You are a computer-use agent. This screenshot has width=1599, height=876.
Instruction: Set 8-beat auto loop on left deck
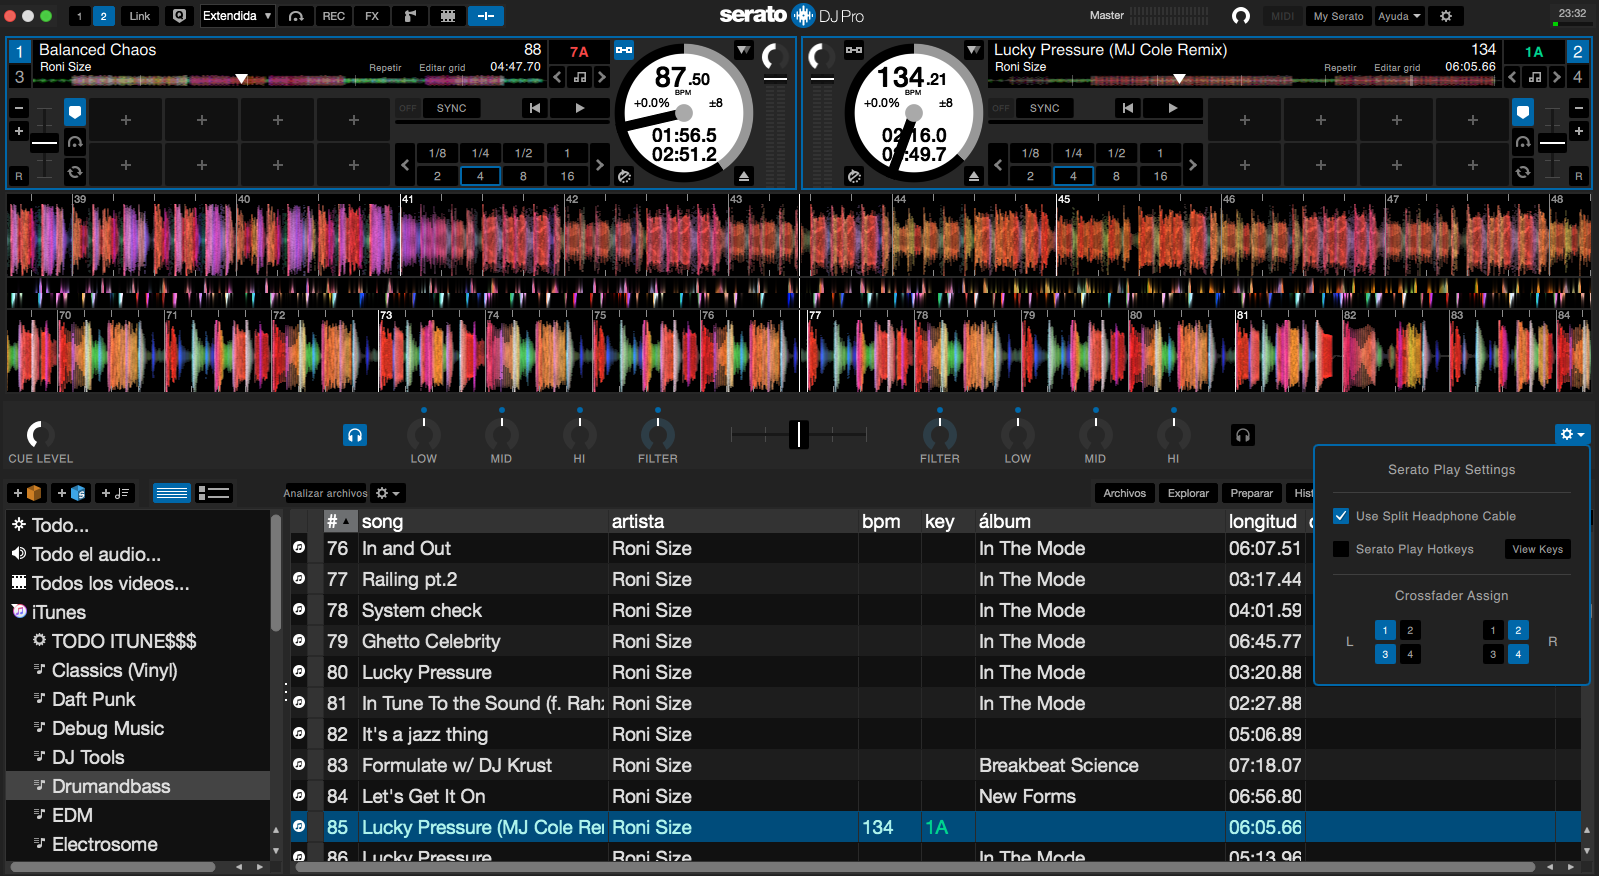pyautogui.click(x=523, y=176)
